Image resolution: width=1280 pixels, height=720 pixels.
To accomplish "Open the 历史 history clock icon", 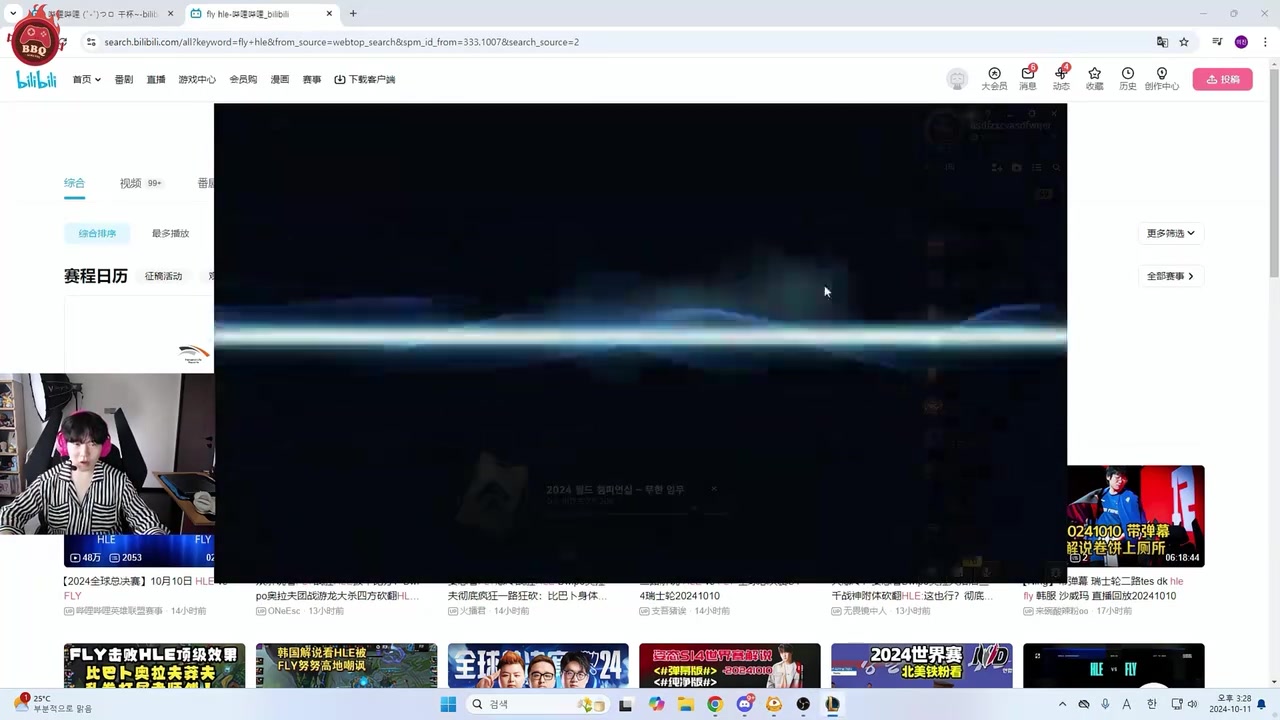I will pos(1128,79).
